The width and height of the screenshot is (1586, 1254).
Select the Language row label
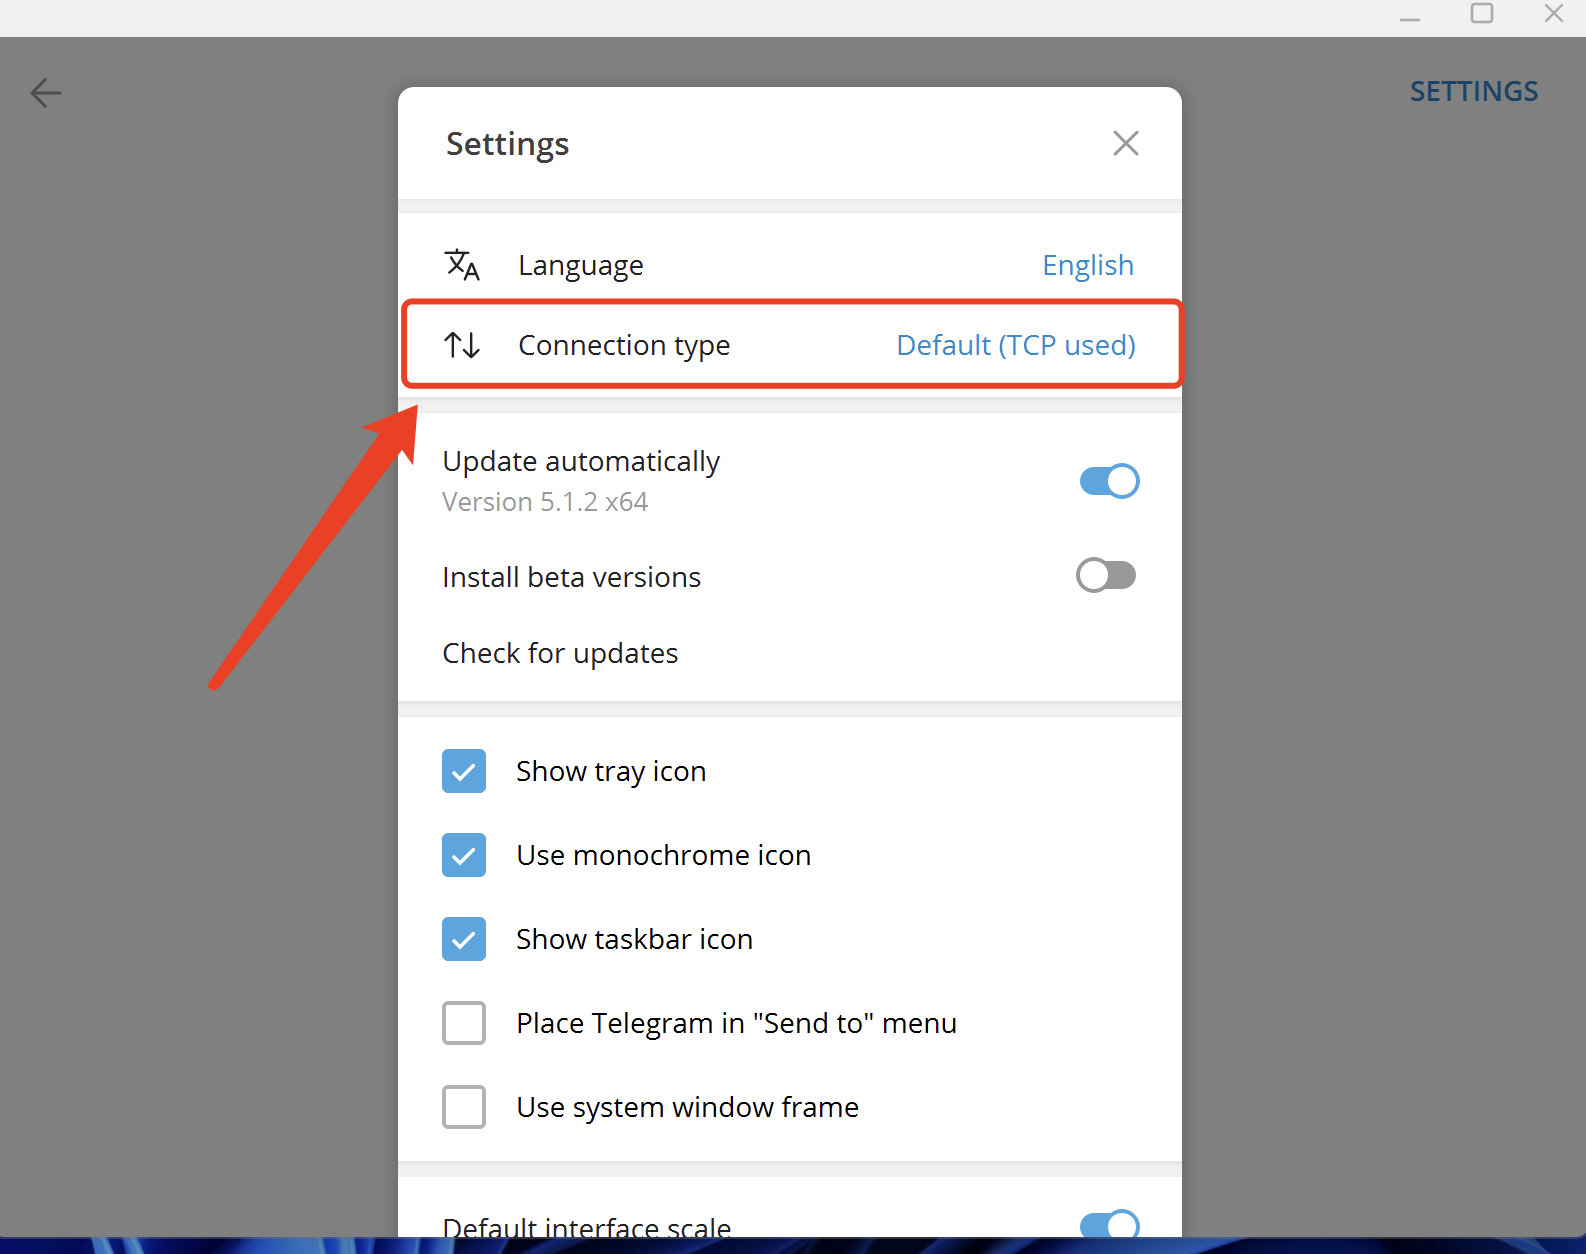click(580, 265)
